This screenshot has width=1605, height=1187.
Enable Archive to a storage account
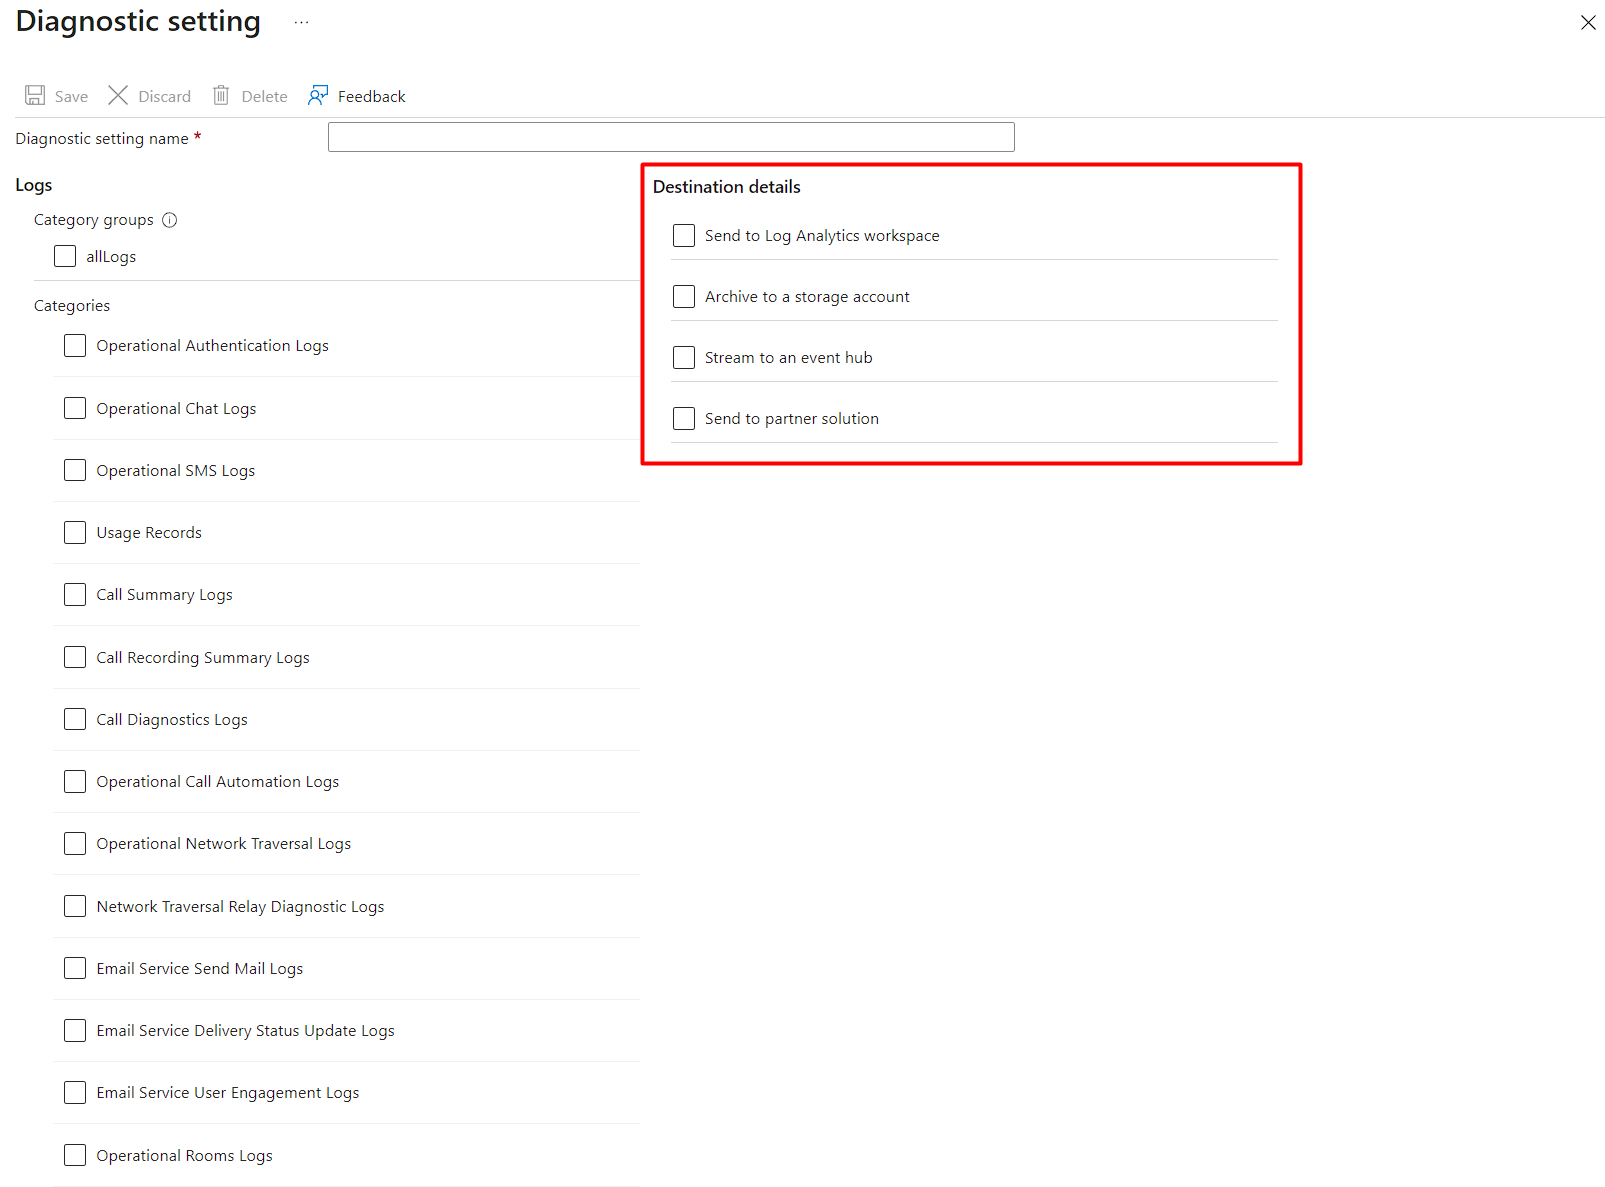pyautogui.click(x=684, y=296)
